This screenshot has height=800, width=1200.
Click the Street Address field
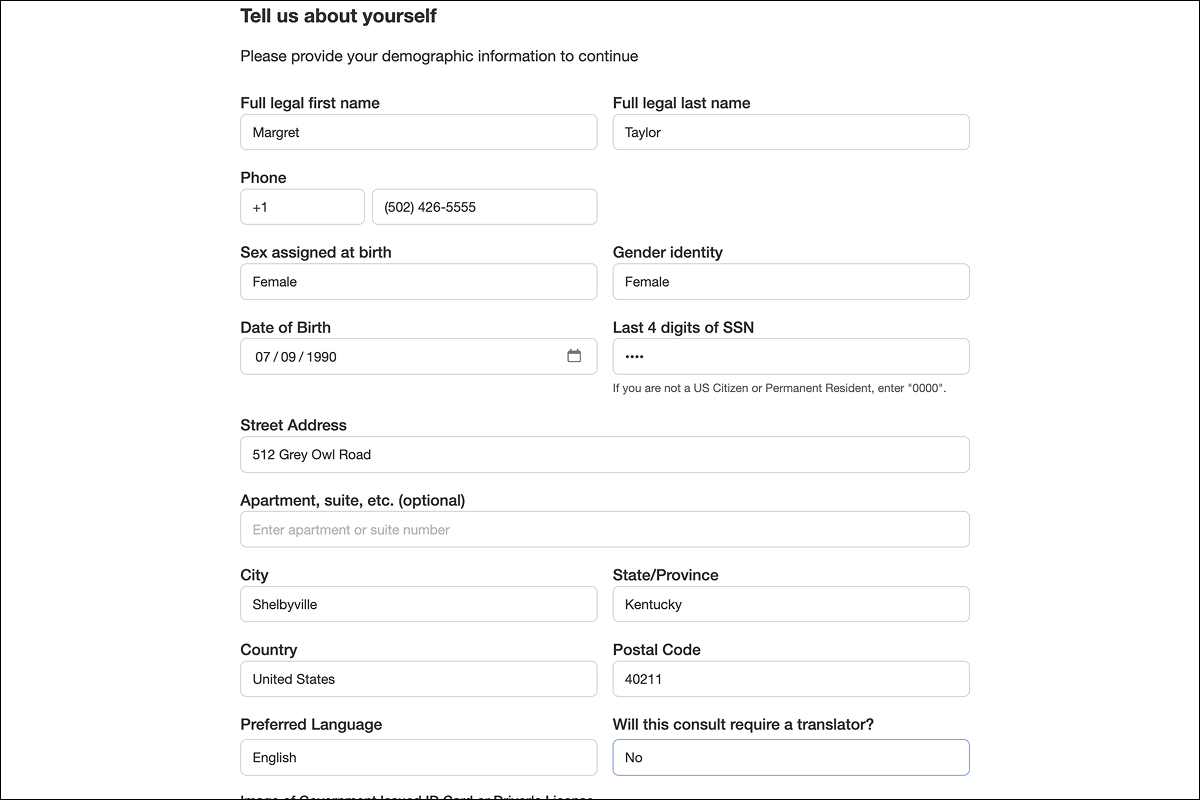coord(604,454)
